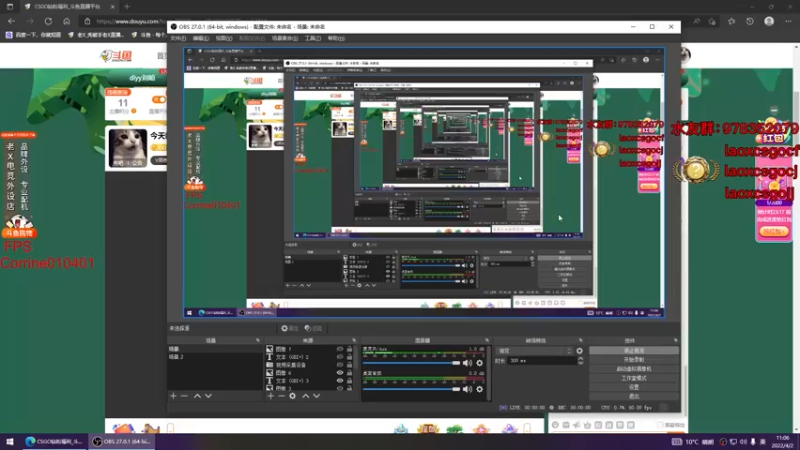The width and height of the screenshot is (800, 450).
Task: Open Edge history icon
Action: pyautogui.click(x=749, y=21)
